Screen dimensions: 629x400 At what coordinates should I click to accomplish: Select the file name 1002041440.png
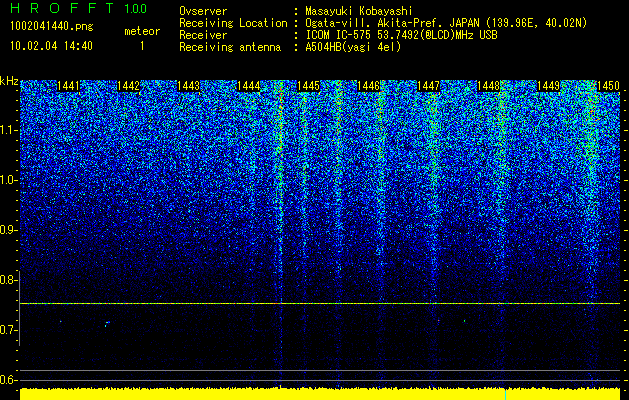[x=52, y=27]
